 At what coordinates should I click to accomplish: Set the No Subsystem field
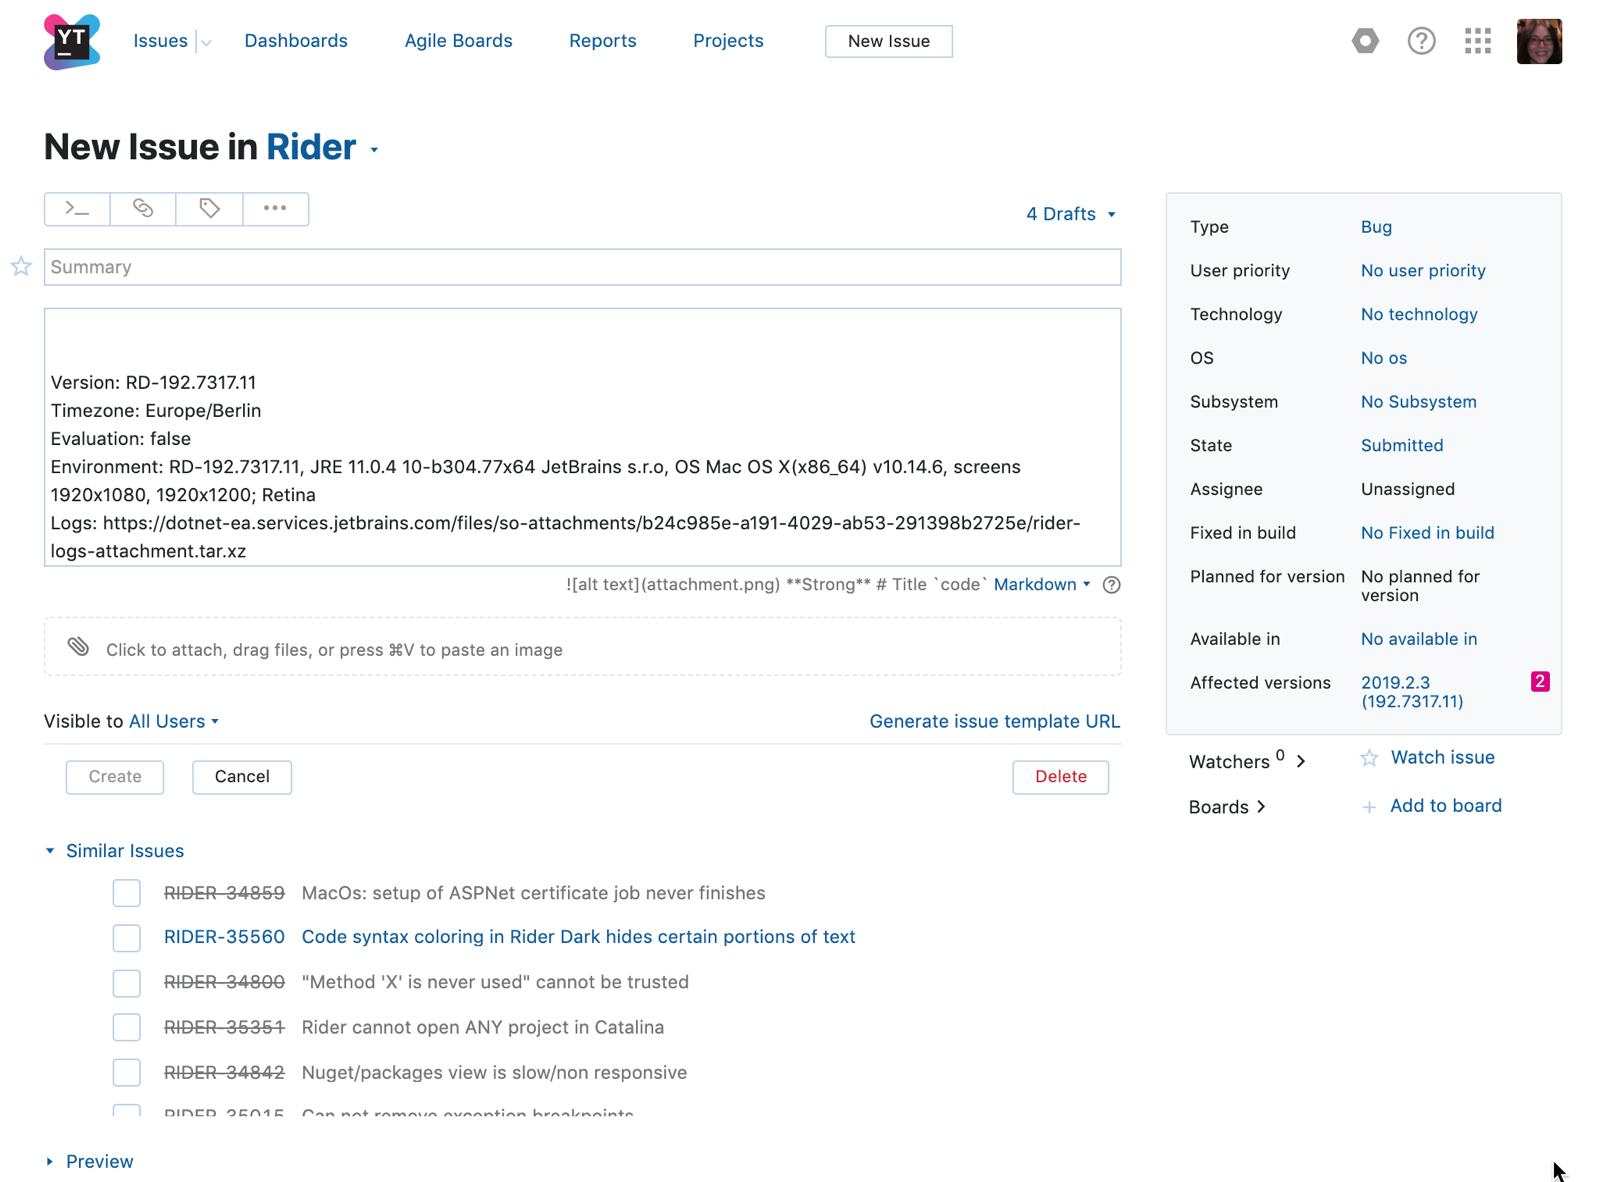click(1418, 402)
